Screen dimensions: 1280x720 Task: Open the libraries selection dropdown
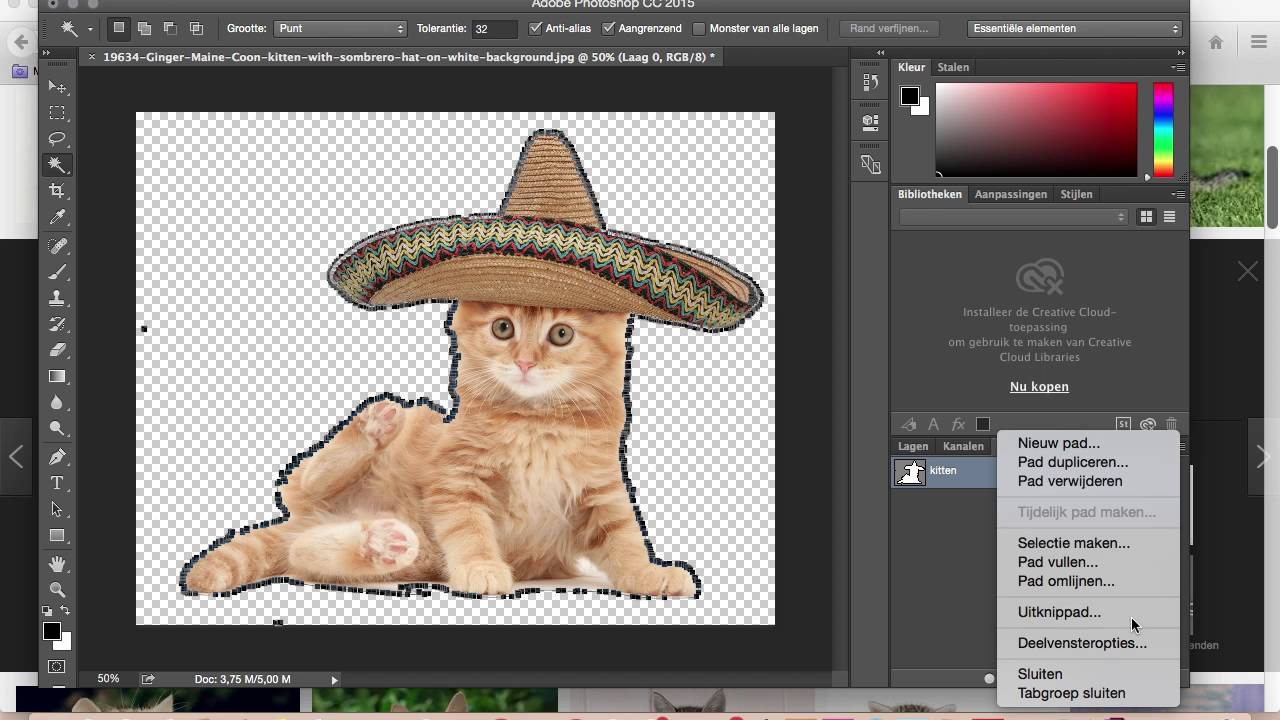[x=1013, y=217]
